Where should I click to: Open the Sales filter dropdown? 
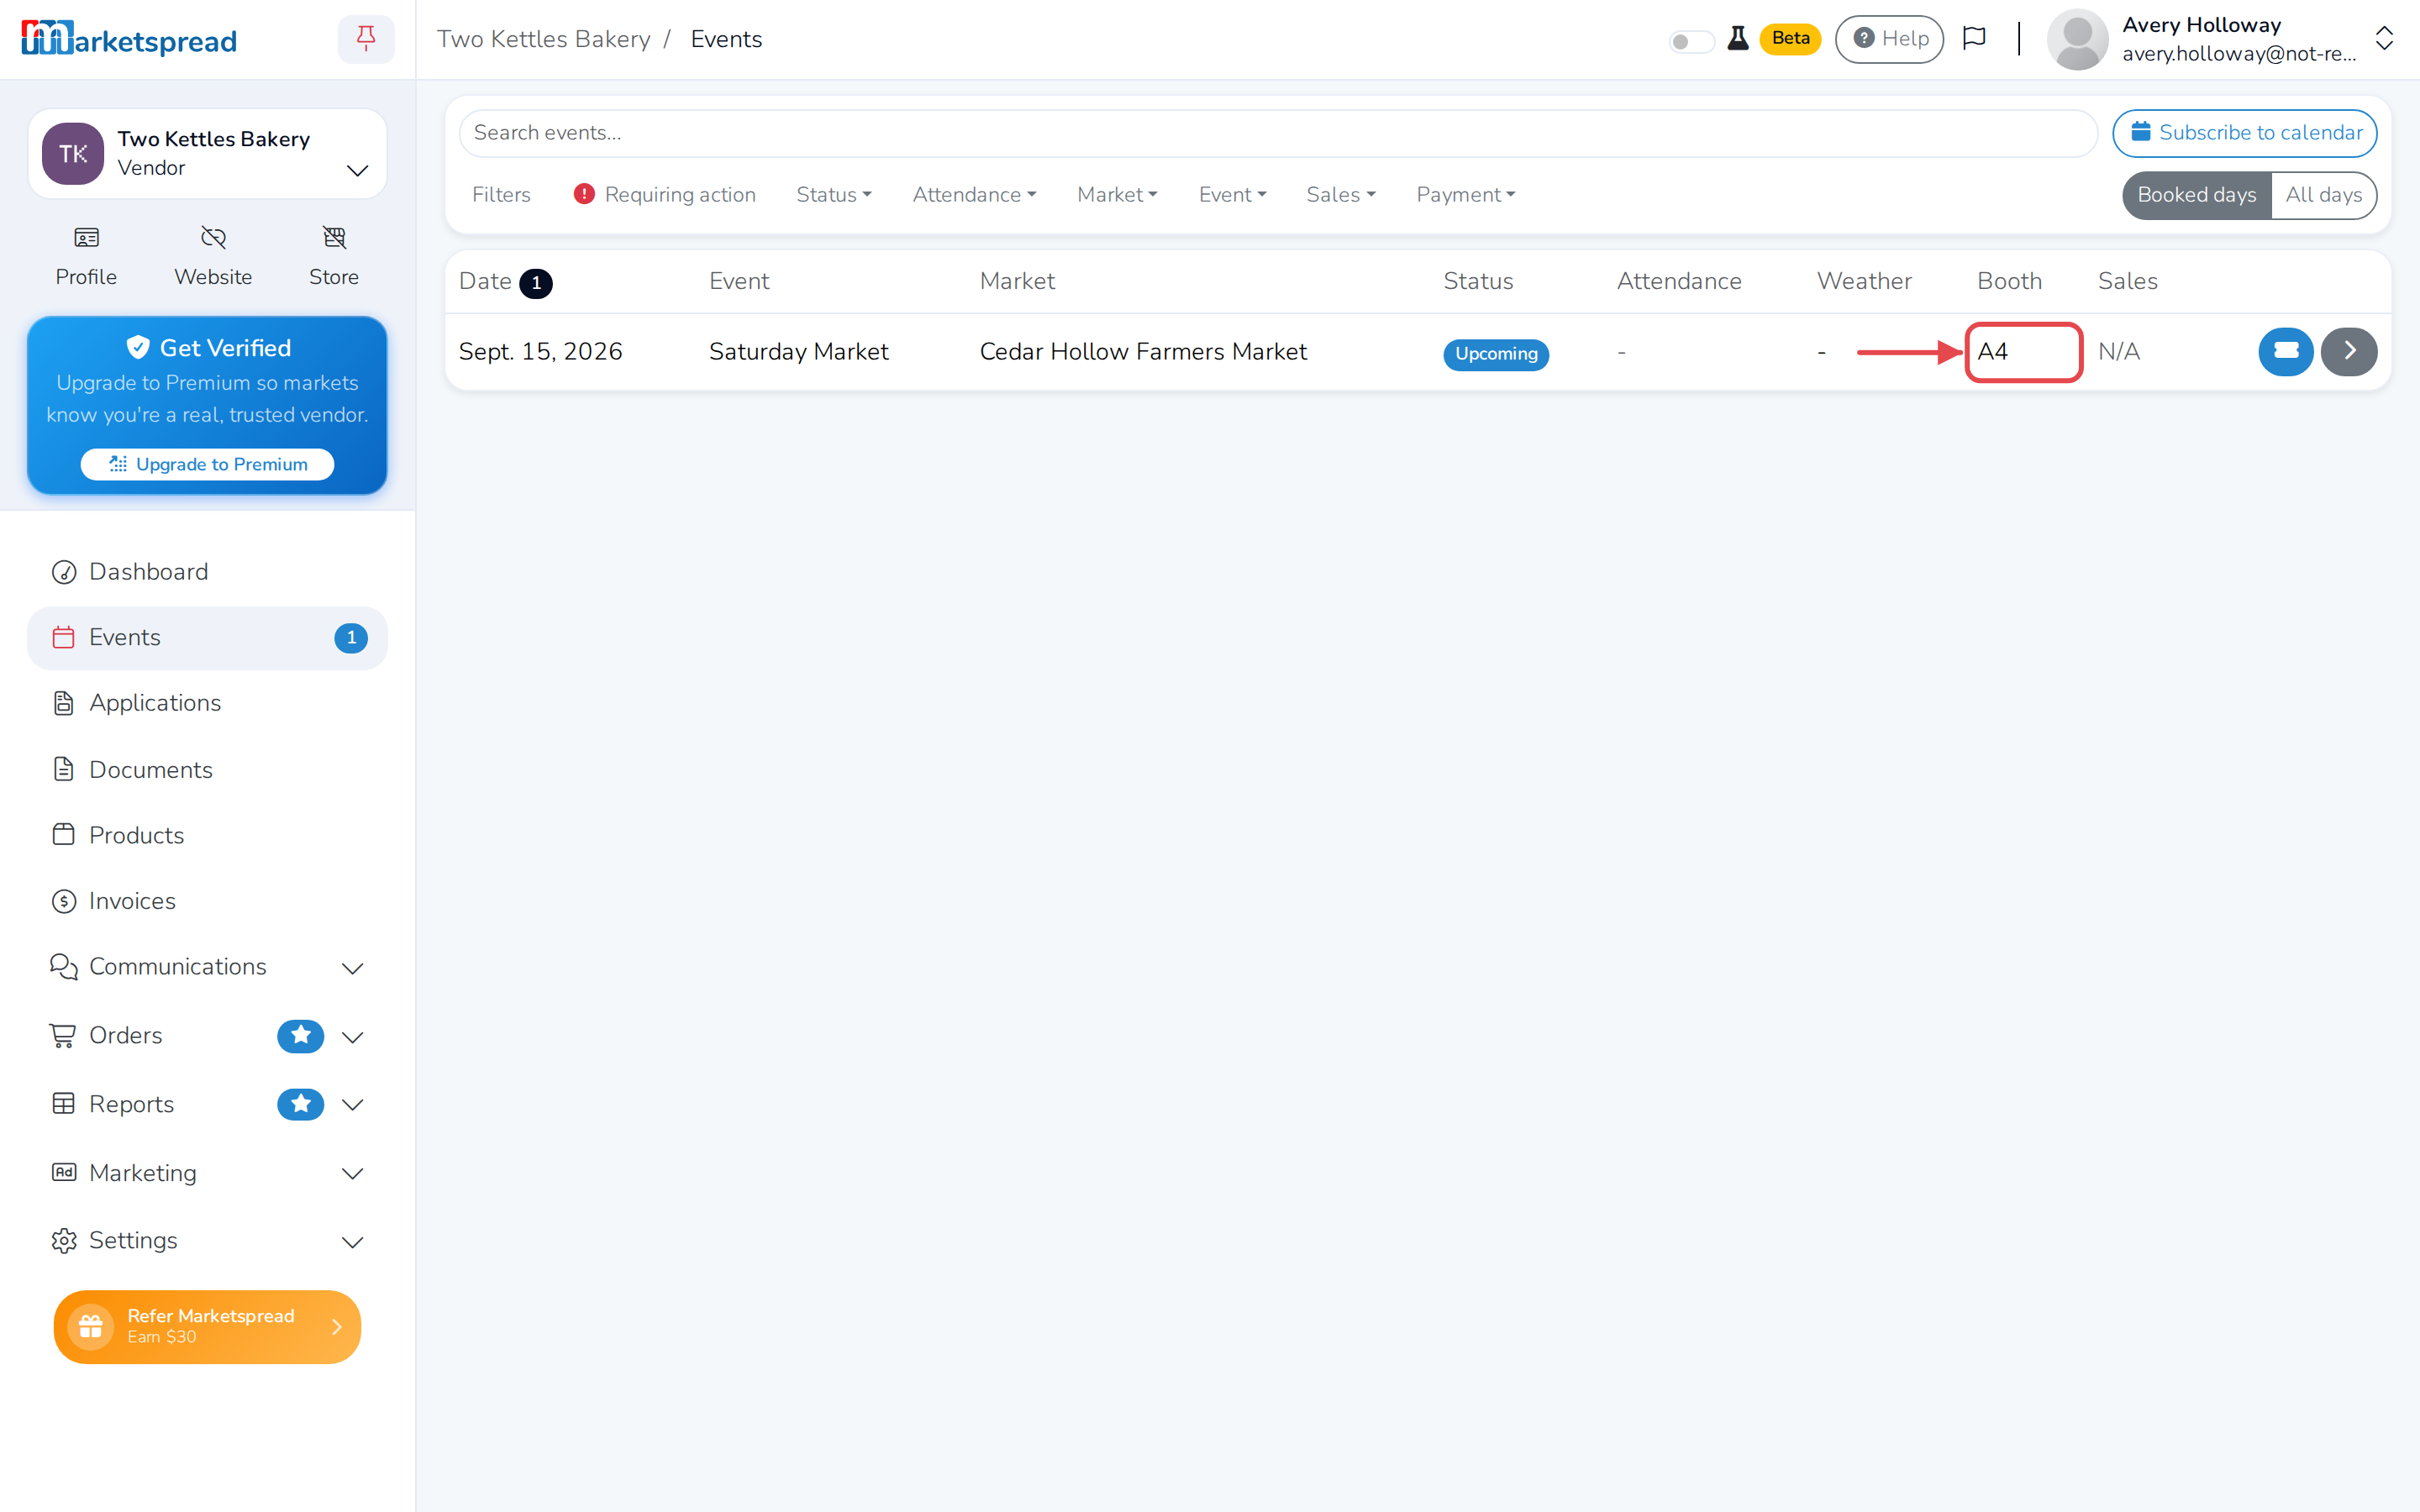pos(1341,195)
